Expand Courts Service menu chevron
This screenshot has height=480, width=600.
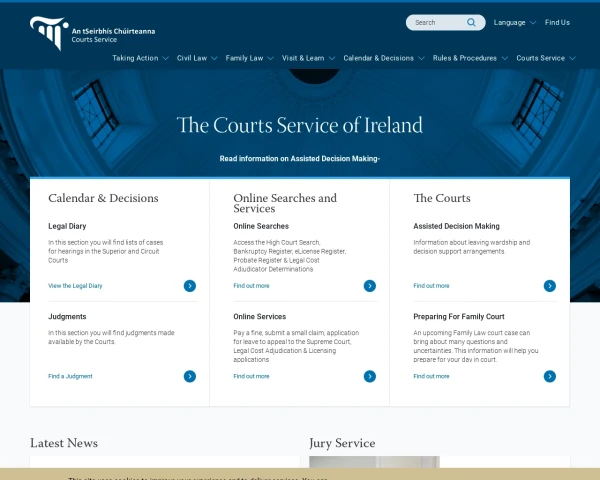[x=572, y=58]
